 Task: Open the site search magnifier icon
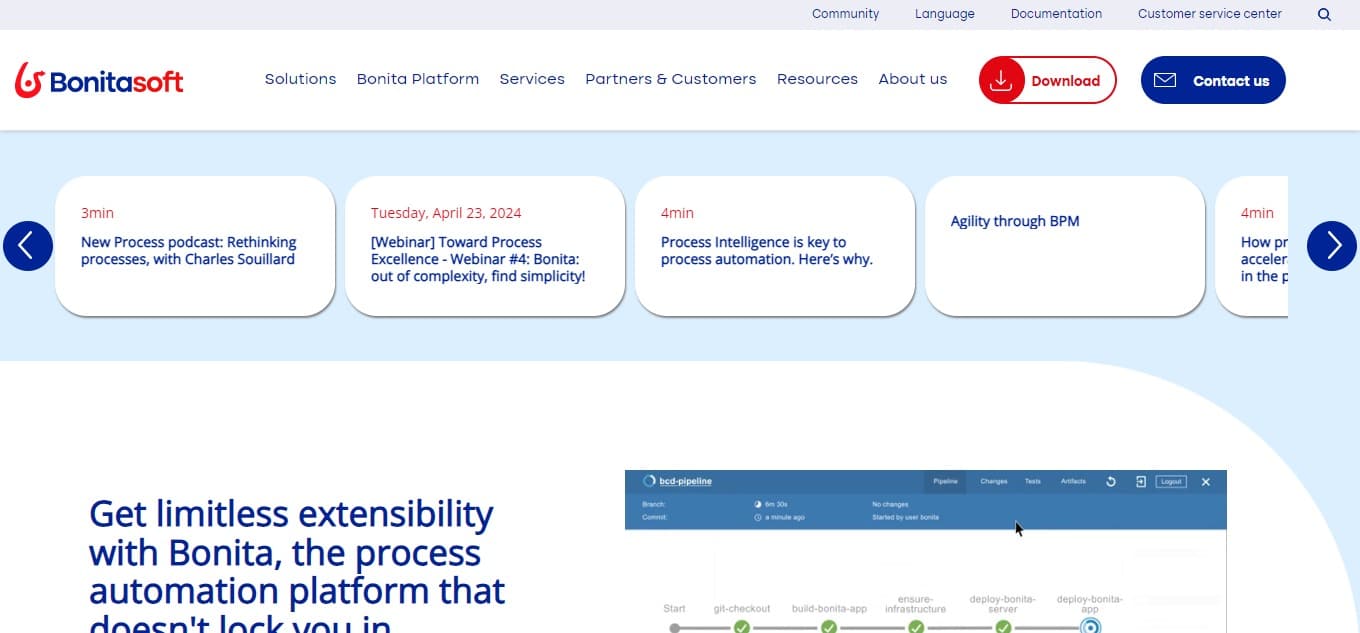pos(1324,14)
